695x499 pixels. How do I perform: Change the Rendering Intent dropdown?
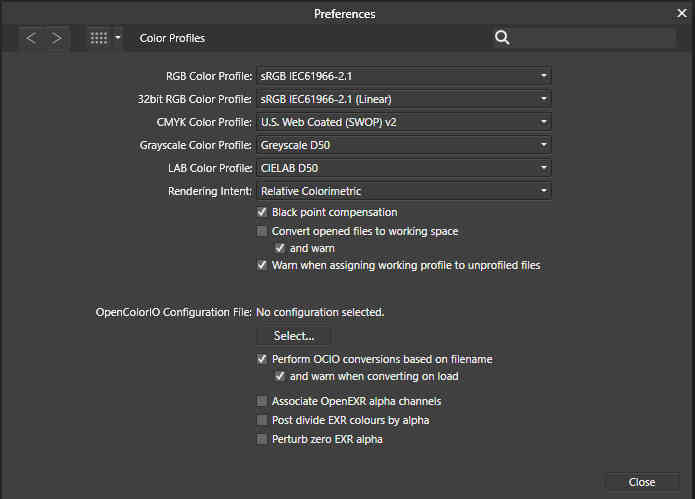point(404,191)
